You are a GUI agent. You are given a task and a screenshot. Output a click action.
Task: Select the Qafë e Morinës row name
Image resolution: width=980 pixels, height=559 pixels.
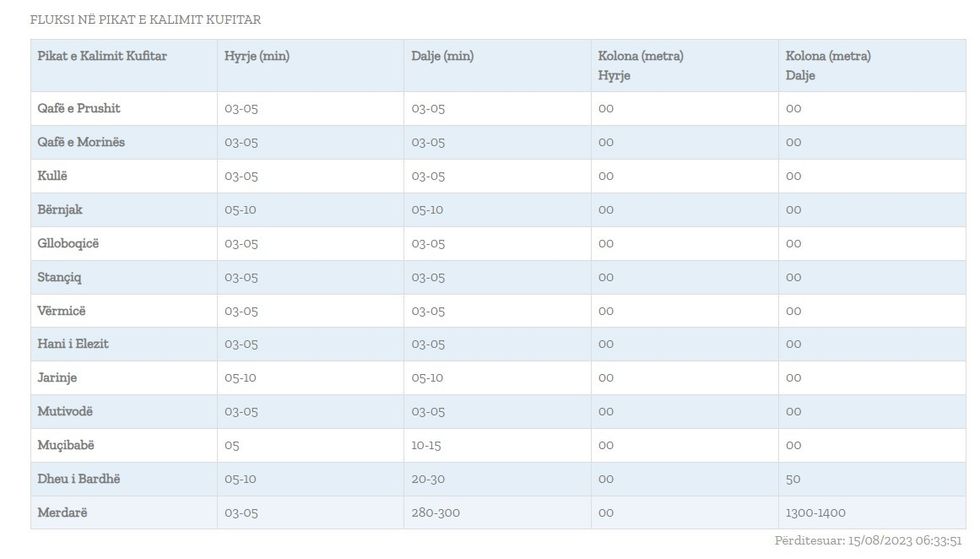coord(81,142)
